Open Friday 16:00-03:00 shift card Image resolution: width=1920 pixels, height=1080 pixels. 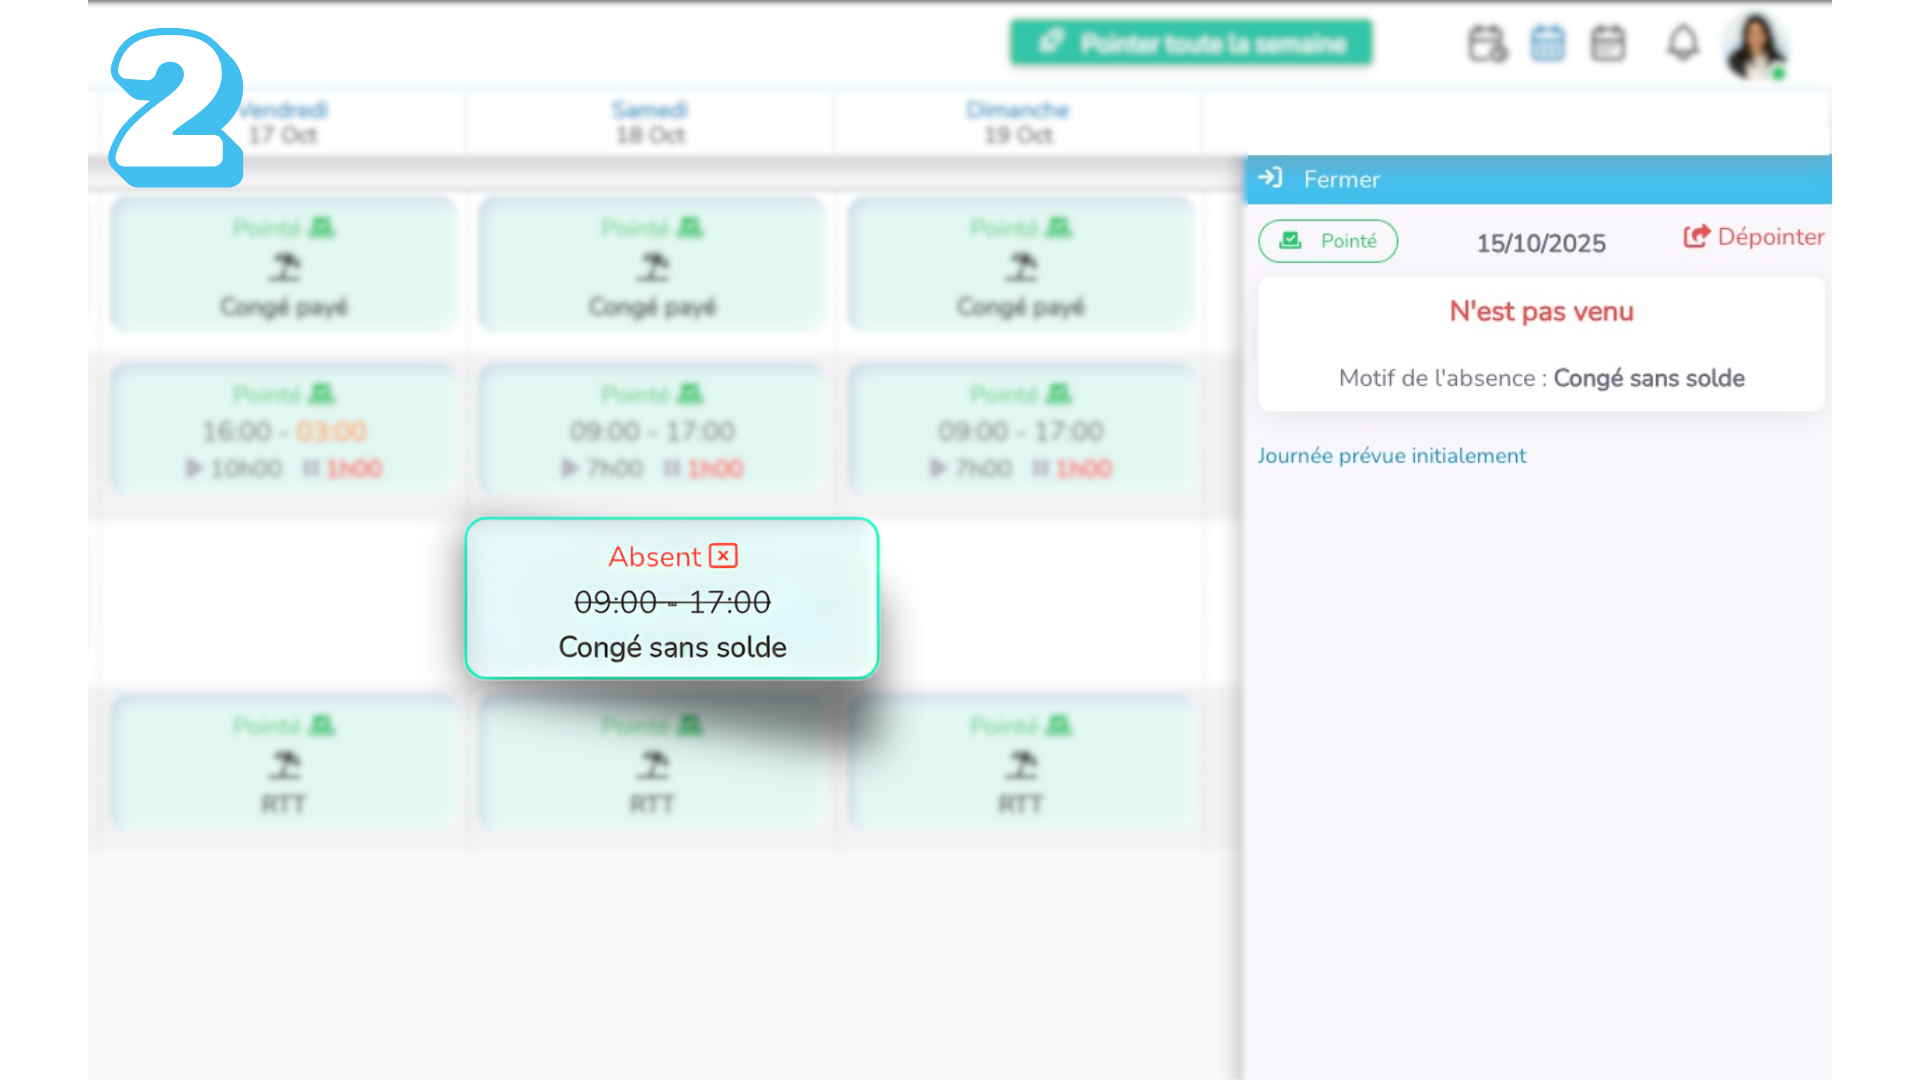(x=283, y=430)
